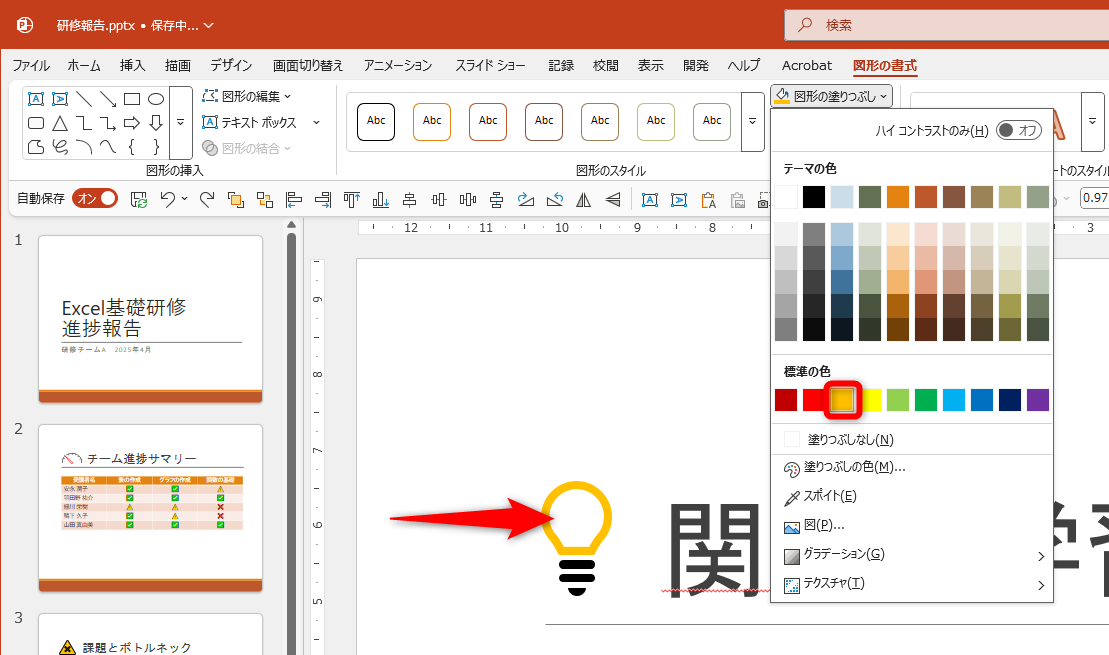The width and height of the screenshot is (1109, 655).
Task: Select the scribble freeform shape
Action: click(x=60, y=147)
